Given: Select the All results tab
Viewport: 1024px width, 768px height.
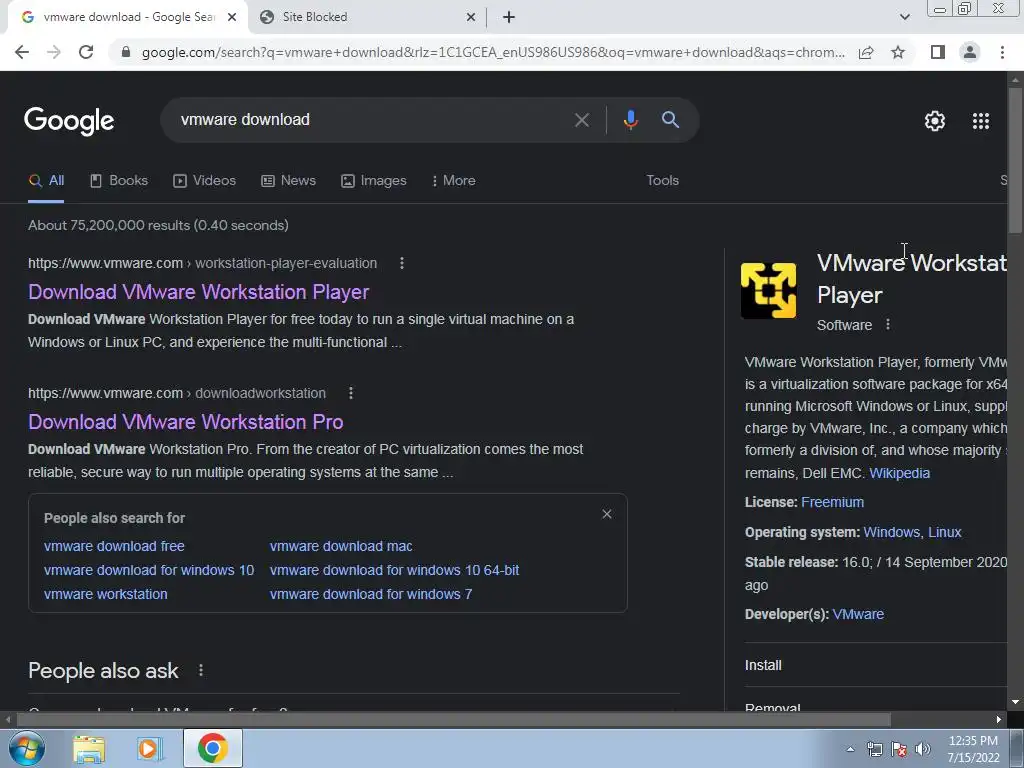Looking at the screenshot, I should [46, 180].
